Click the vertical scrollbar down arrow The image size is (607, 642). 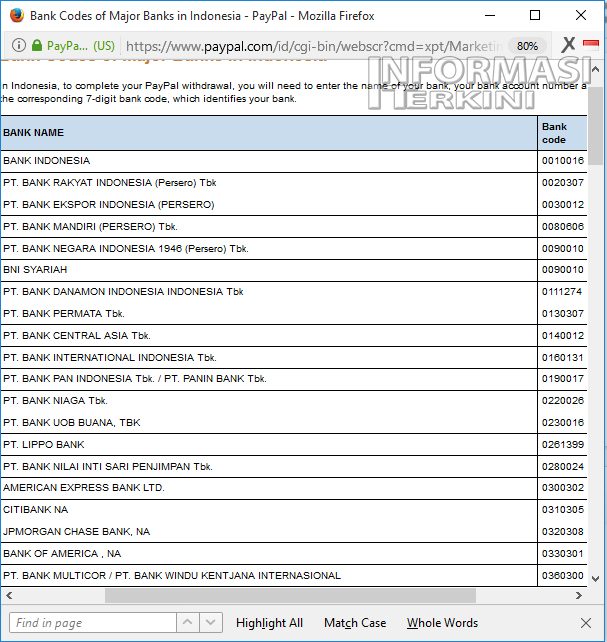click(x=596, y=579)
